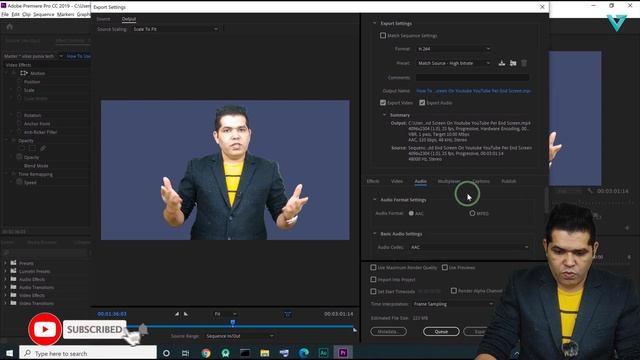Collapse the Export Settings section
The height and width of the screenshot is (360, 640).
tap(374, 23)
